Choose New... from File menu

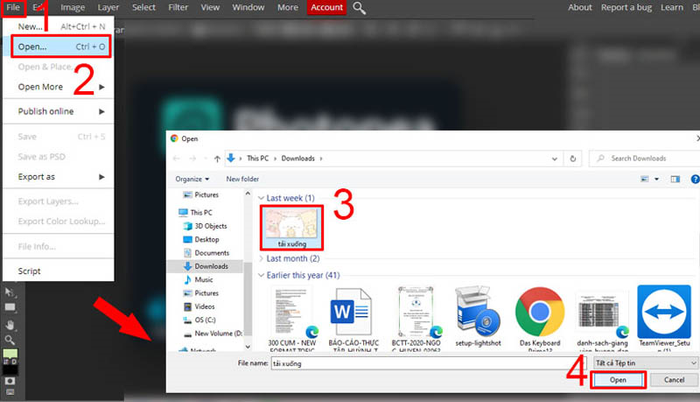pyautogui.click(x=58, y=27)
